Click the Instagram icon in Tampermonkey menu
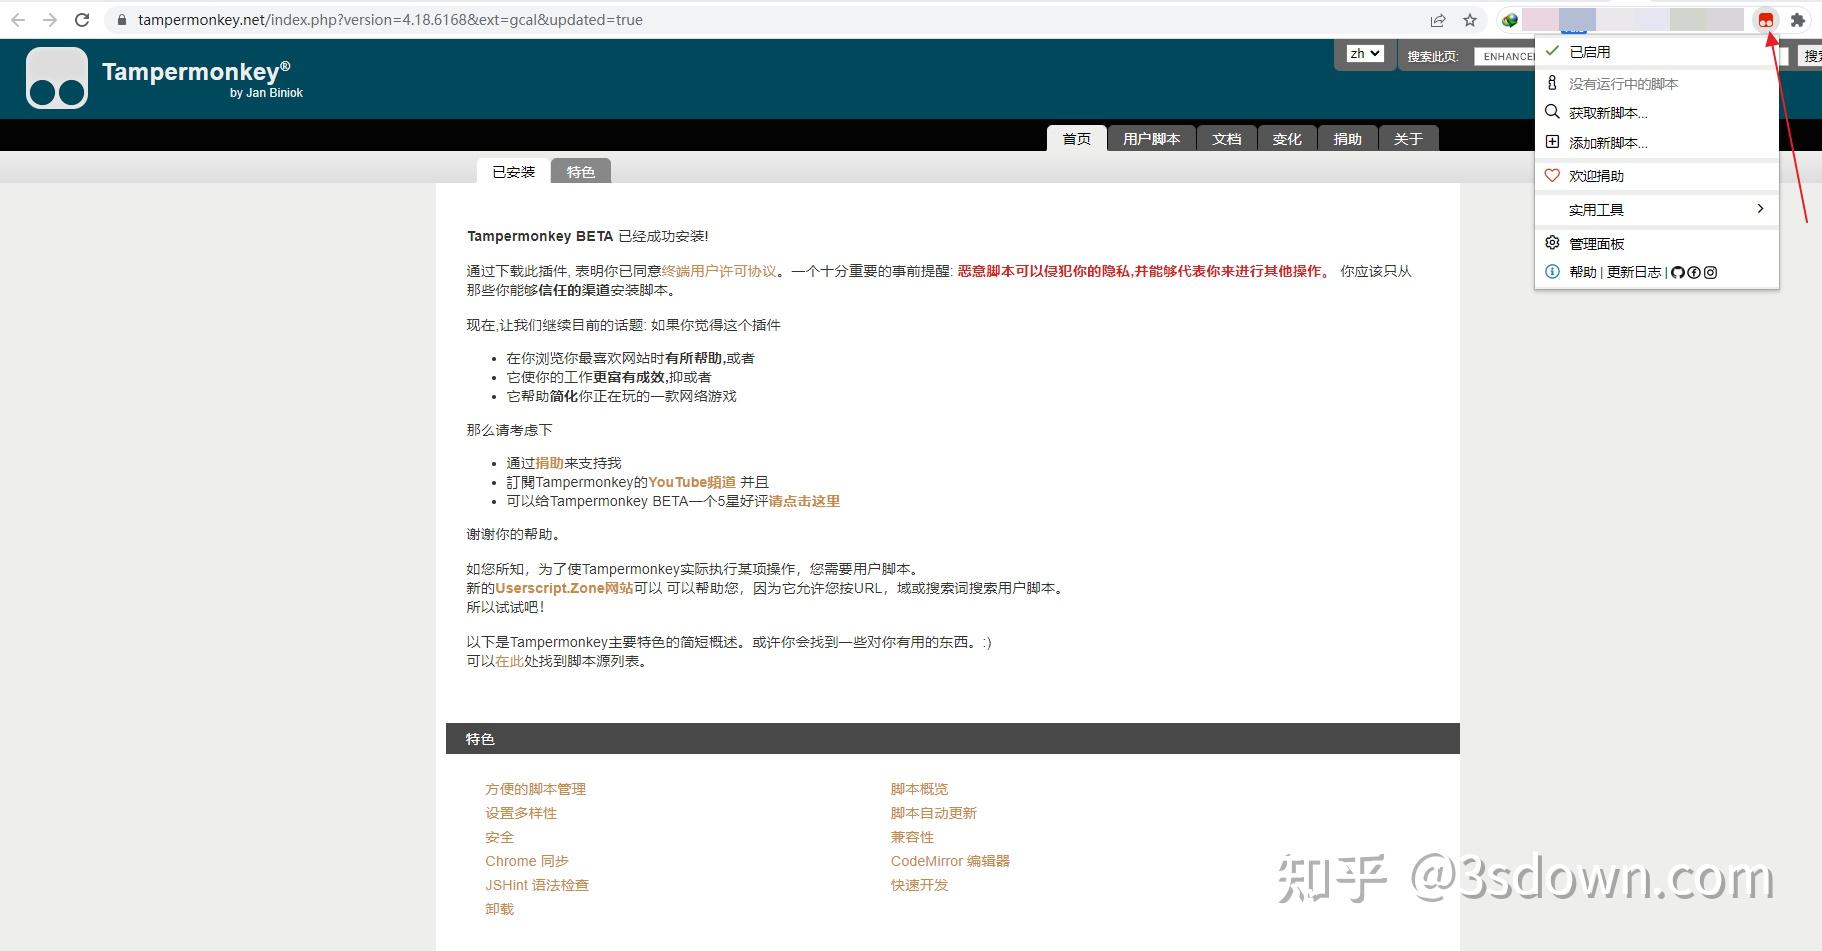1822x951 pixels. (x=1711, y=272)
